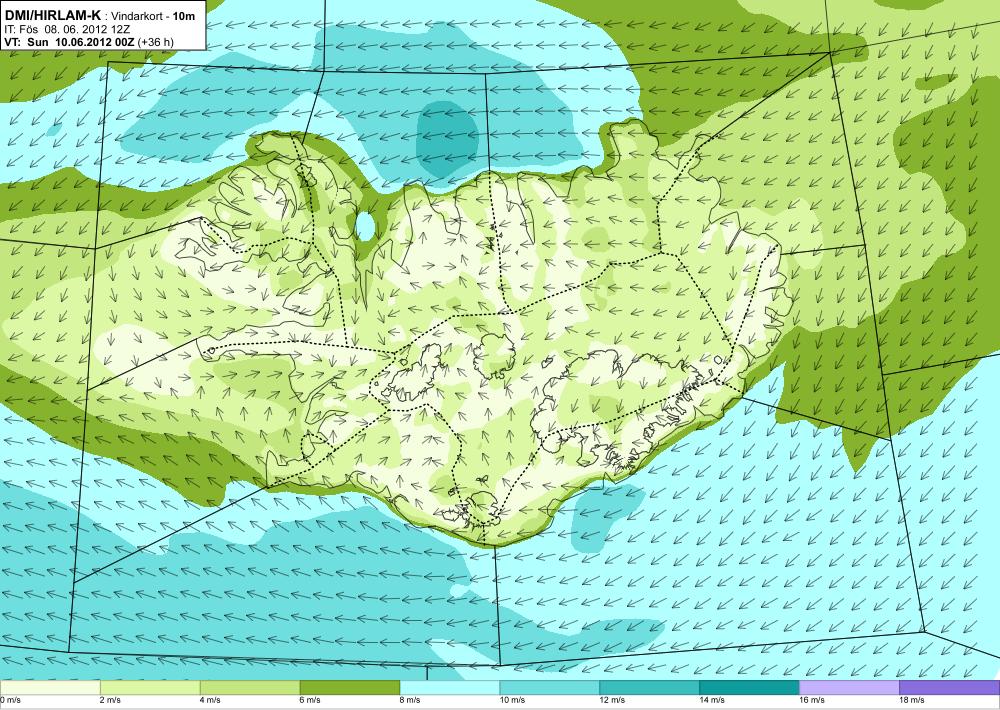Screen dimensions: 1000x710
Task: Click the 'Vindarkort - 10m' label
Action: tap(153, 17)
